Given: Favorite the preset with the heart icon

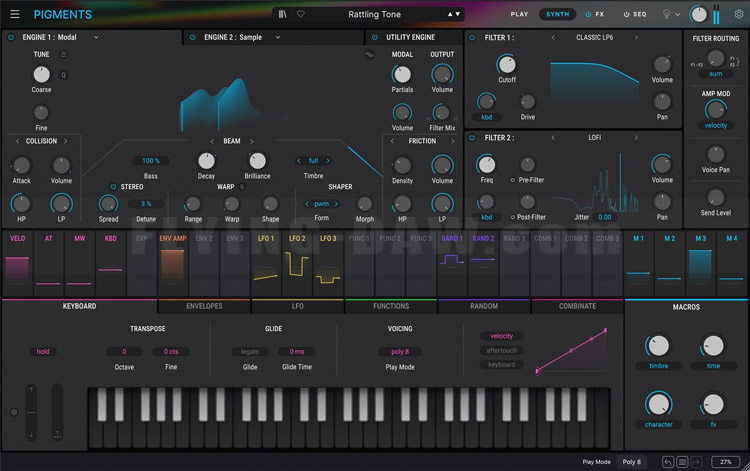Looking at the screenshot, I should pos(300,14).
